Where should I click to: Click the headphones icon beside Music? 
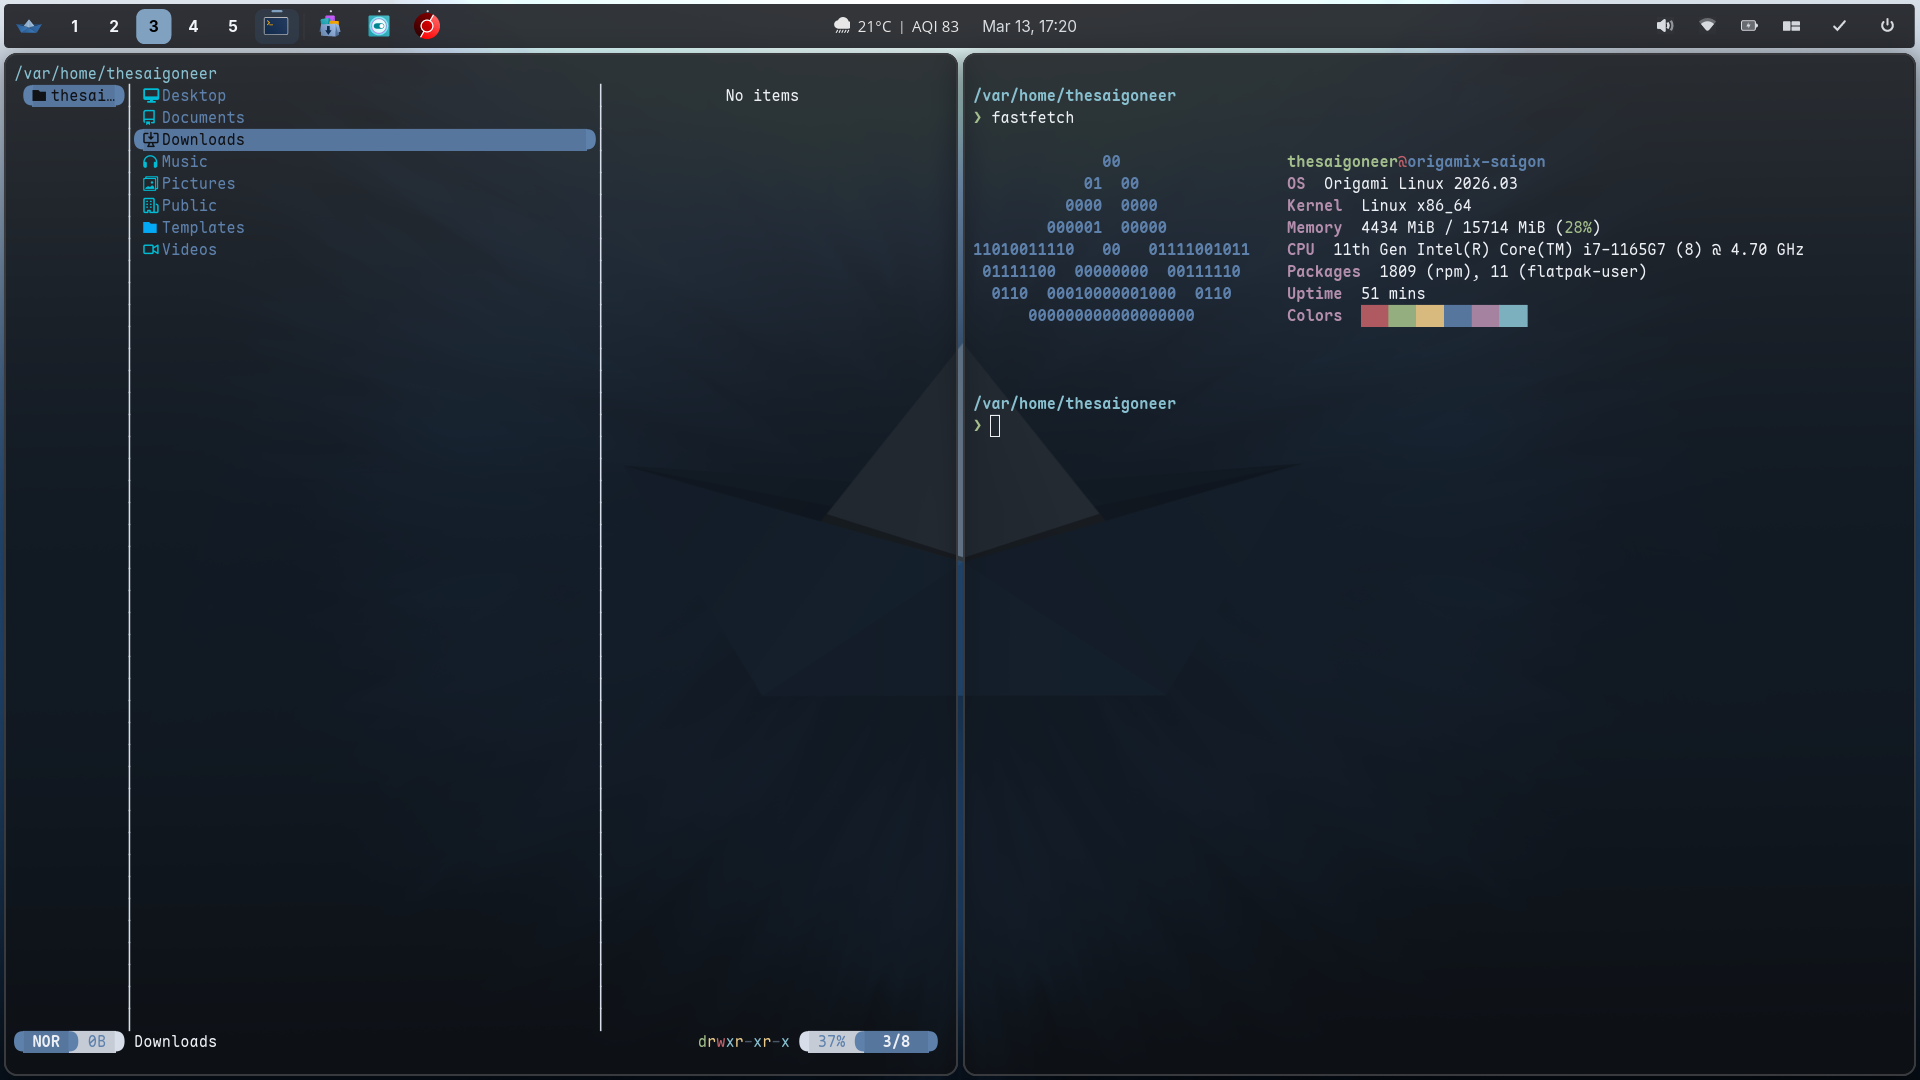(150, 161)
